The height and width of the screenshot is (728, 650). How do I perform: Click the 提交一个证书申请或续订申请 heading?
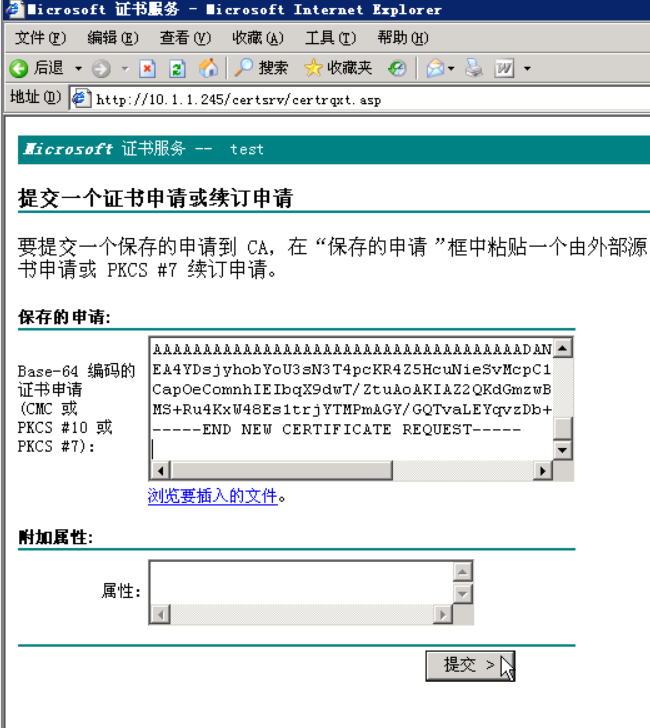tap(156, 198)
